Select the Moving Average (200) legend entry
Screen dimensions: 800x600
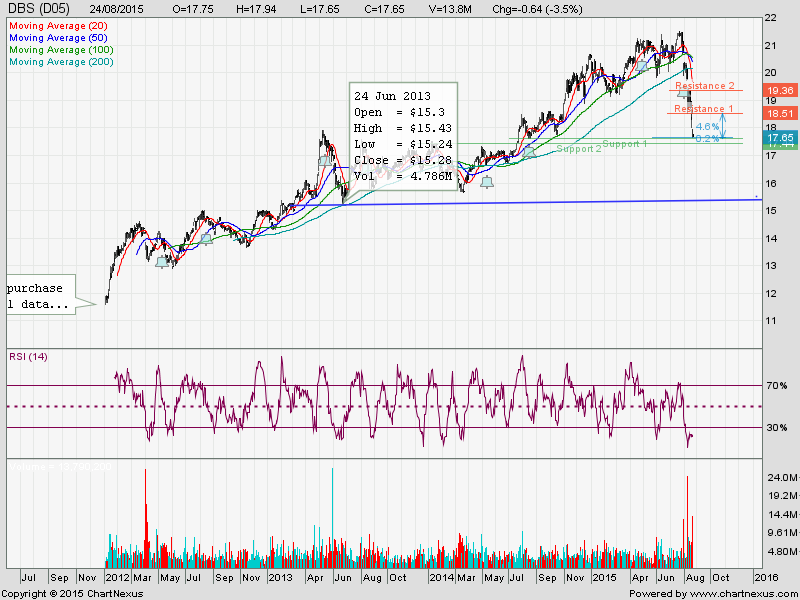click(x=61, y=62)
